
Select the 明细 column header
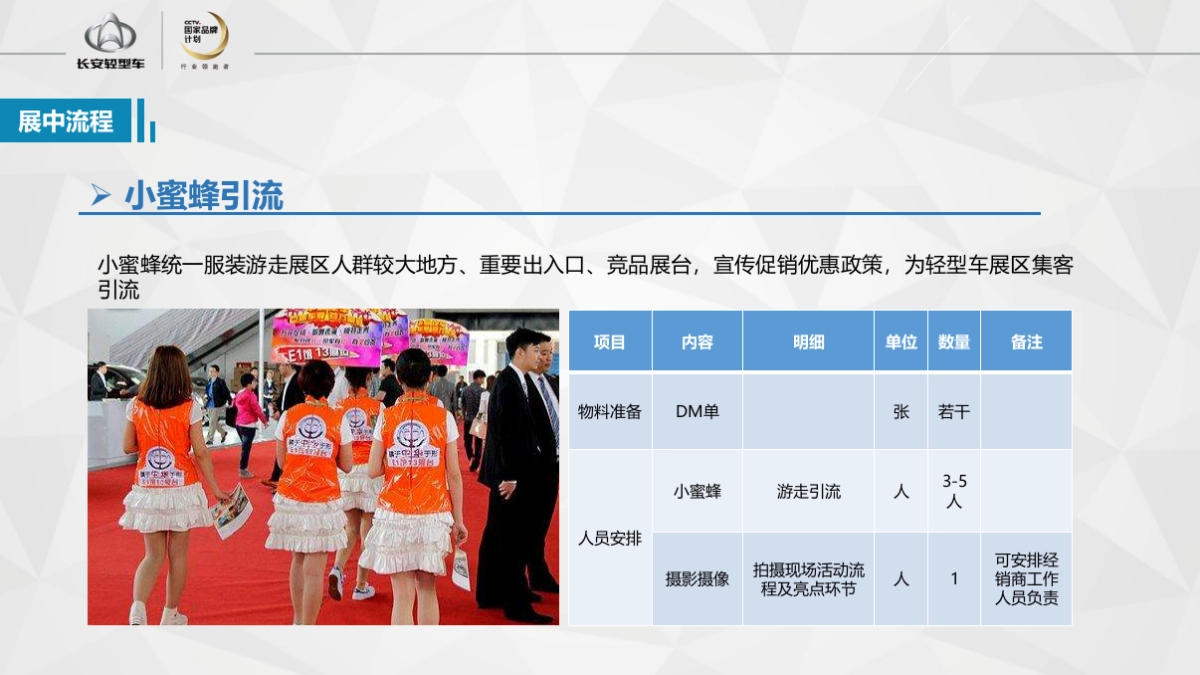(x=808, y=341)
